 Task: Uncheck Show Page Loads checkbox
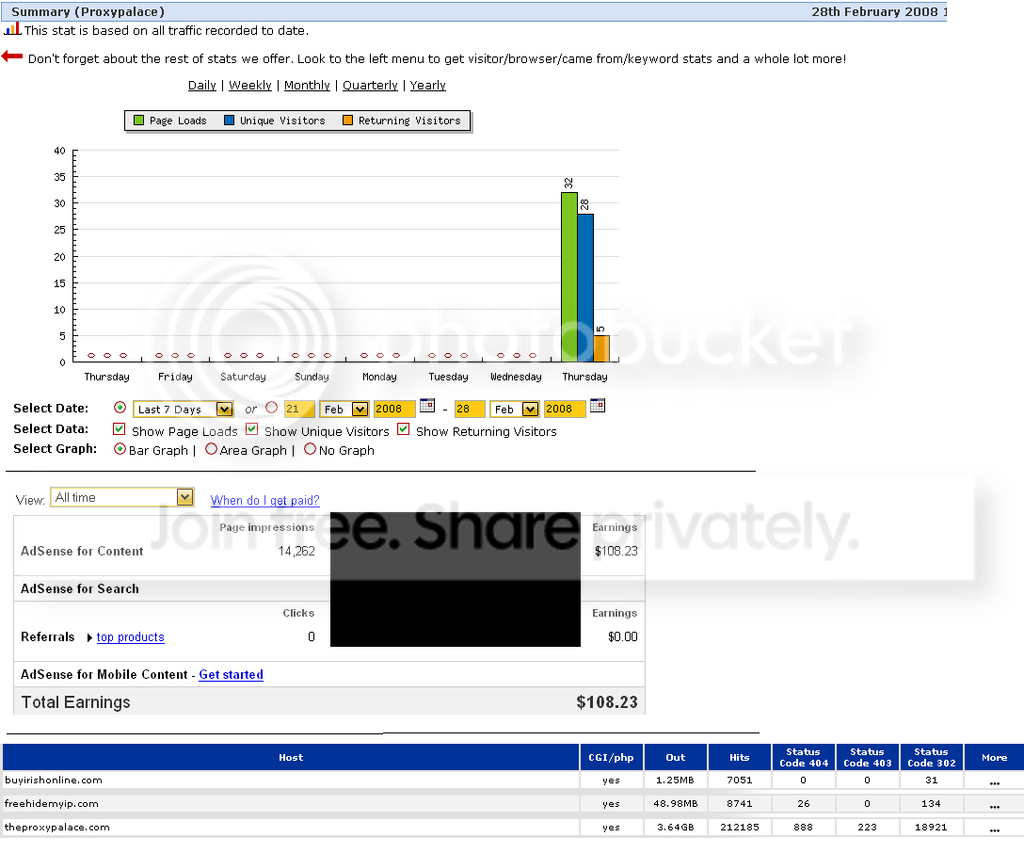[x=119, y=429]
